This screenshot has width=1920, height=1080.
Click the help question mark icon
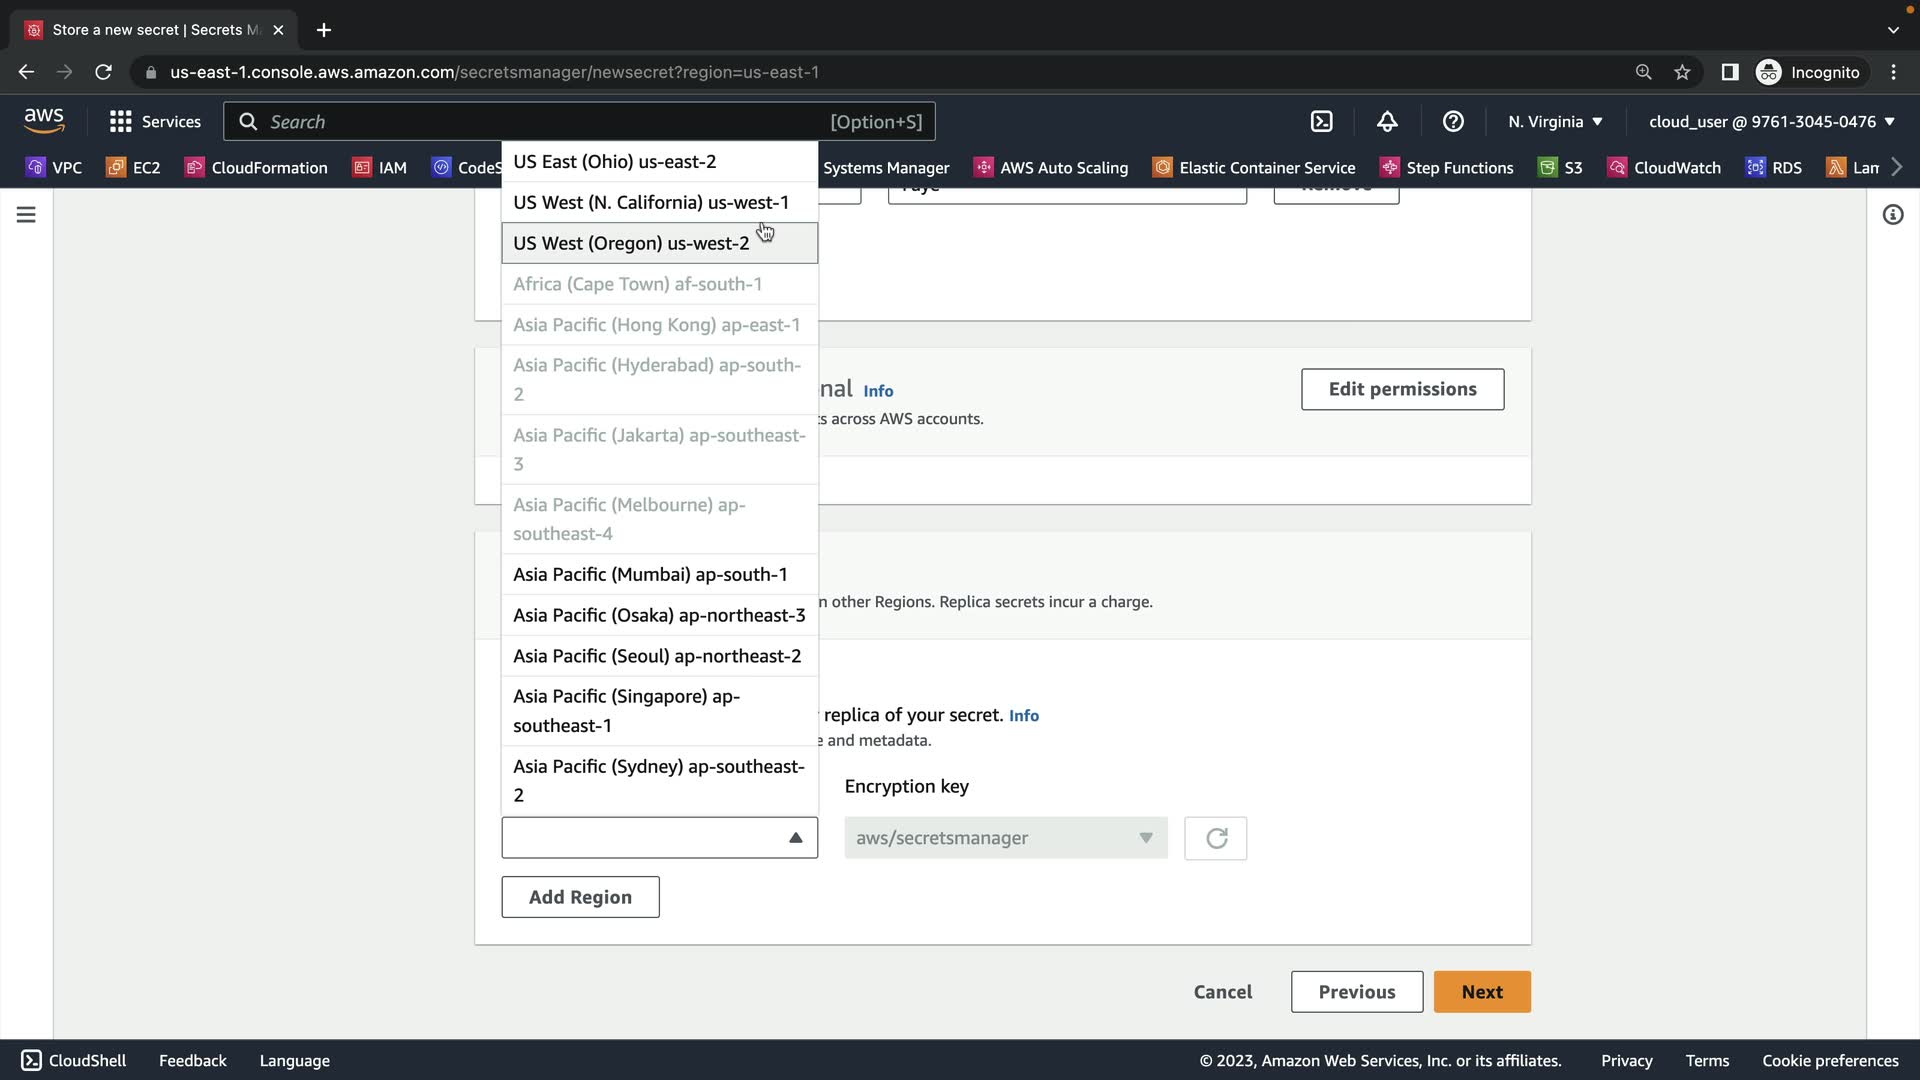pyautogui.click(x=1453, y=121)
